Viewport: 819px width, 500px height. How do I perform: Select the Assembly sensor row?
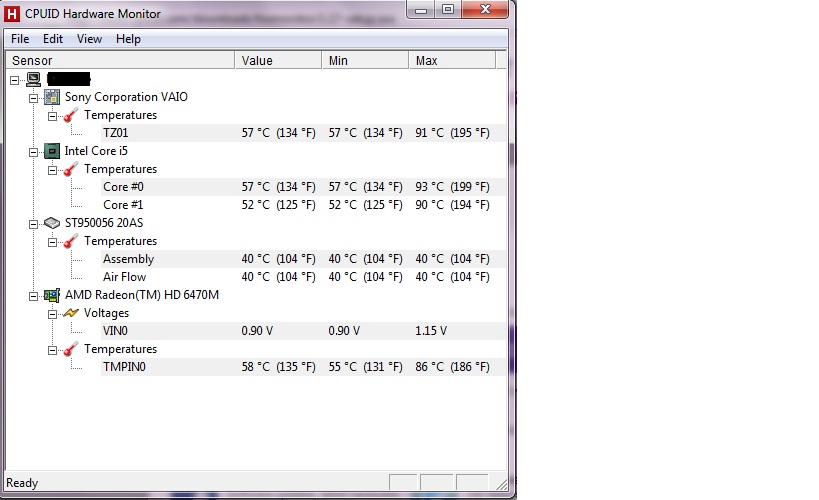pos(303,259)
